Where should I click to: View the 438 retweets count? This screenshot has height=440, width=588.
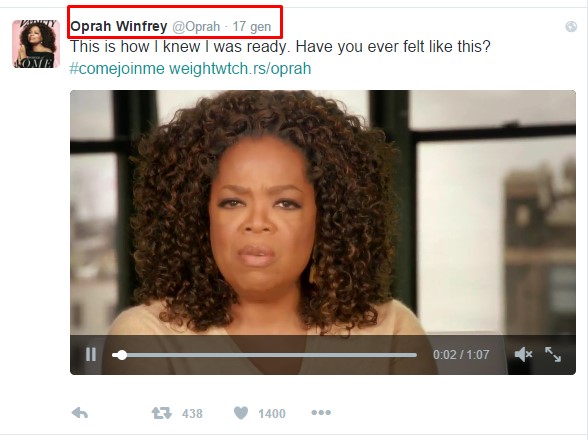(192, 413)
